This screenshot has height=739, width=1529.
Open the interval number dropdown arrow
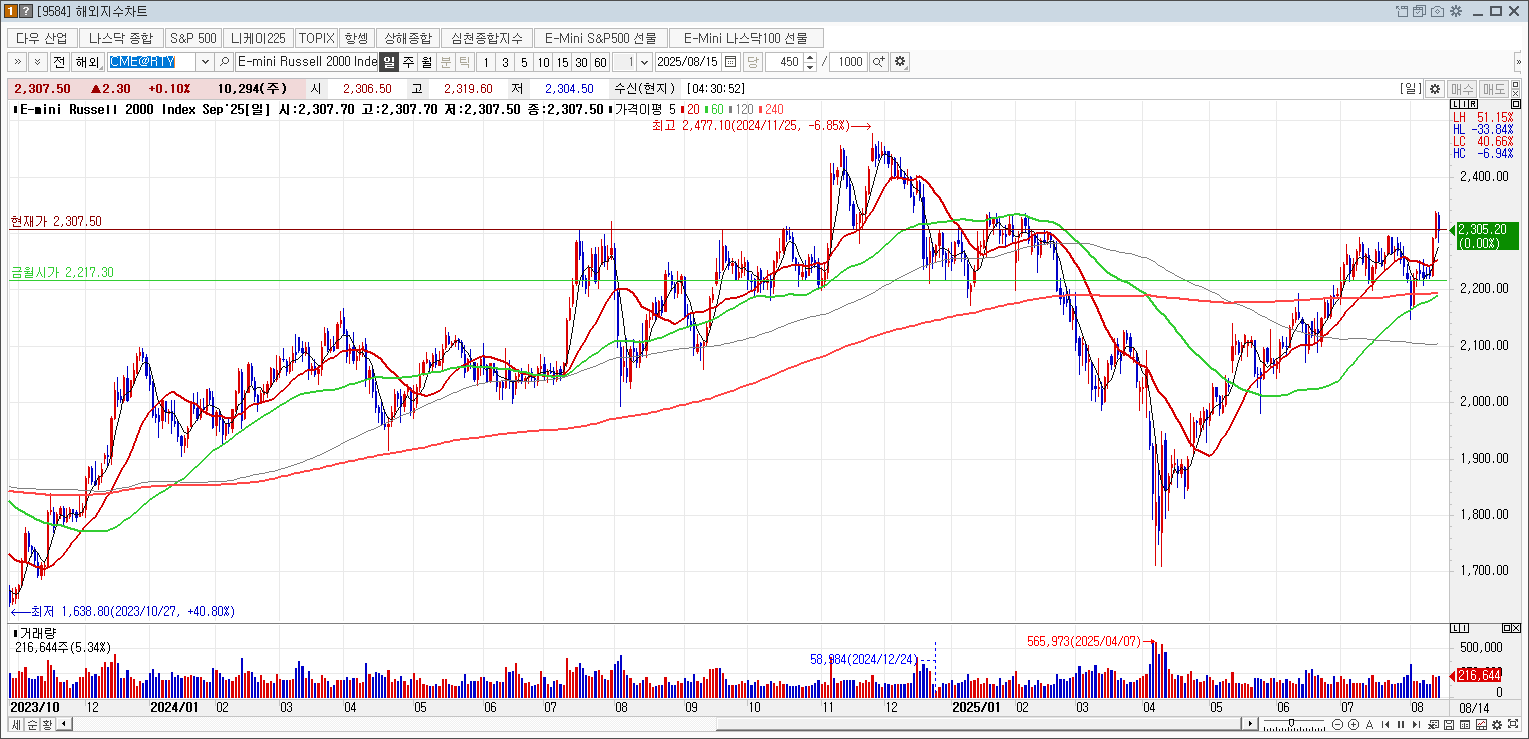[644, 62]
